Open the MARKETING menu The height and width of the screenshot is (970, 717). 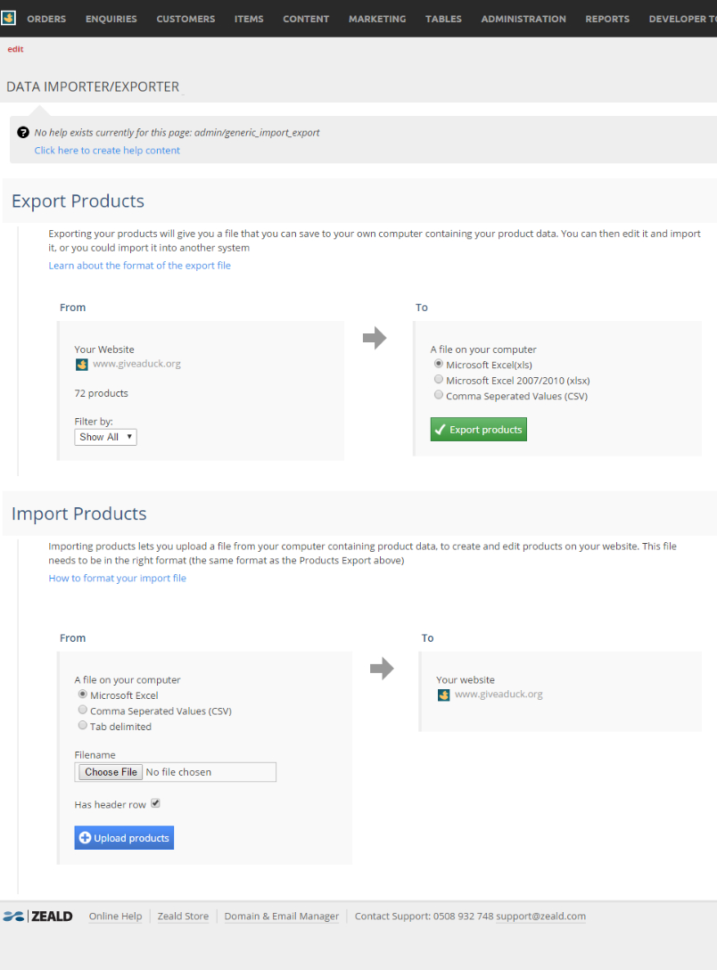click(377, 18)
